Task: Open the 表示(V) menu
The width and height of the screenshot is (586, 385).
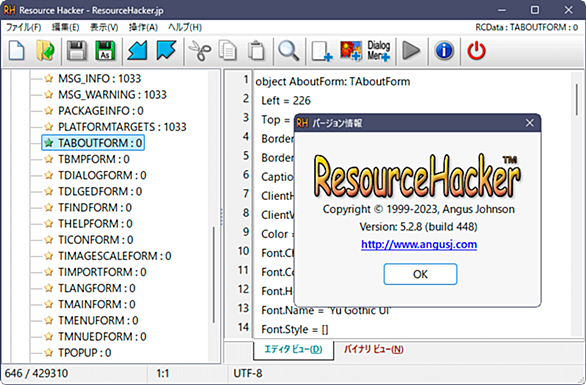Action: (104, 27)
